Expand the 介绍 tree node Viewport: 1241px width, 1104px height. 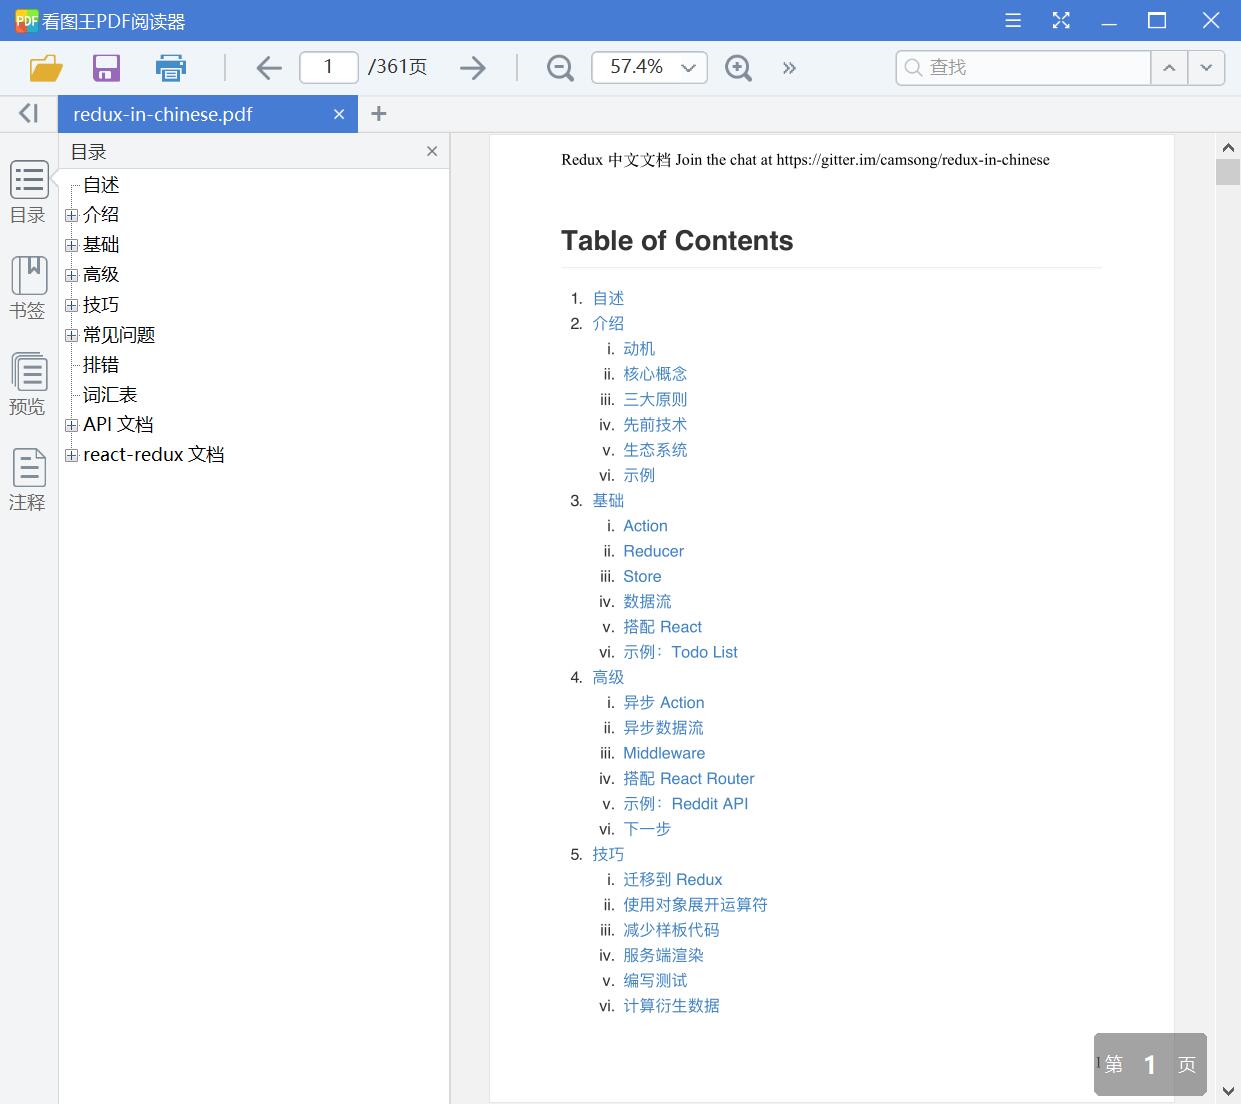71,215
